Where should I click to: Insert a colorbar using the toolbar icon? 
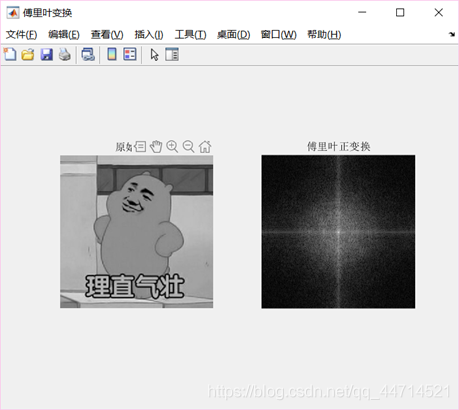tap(112, 54)
